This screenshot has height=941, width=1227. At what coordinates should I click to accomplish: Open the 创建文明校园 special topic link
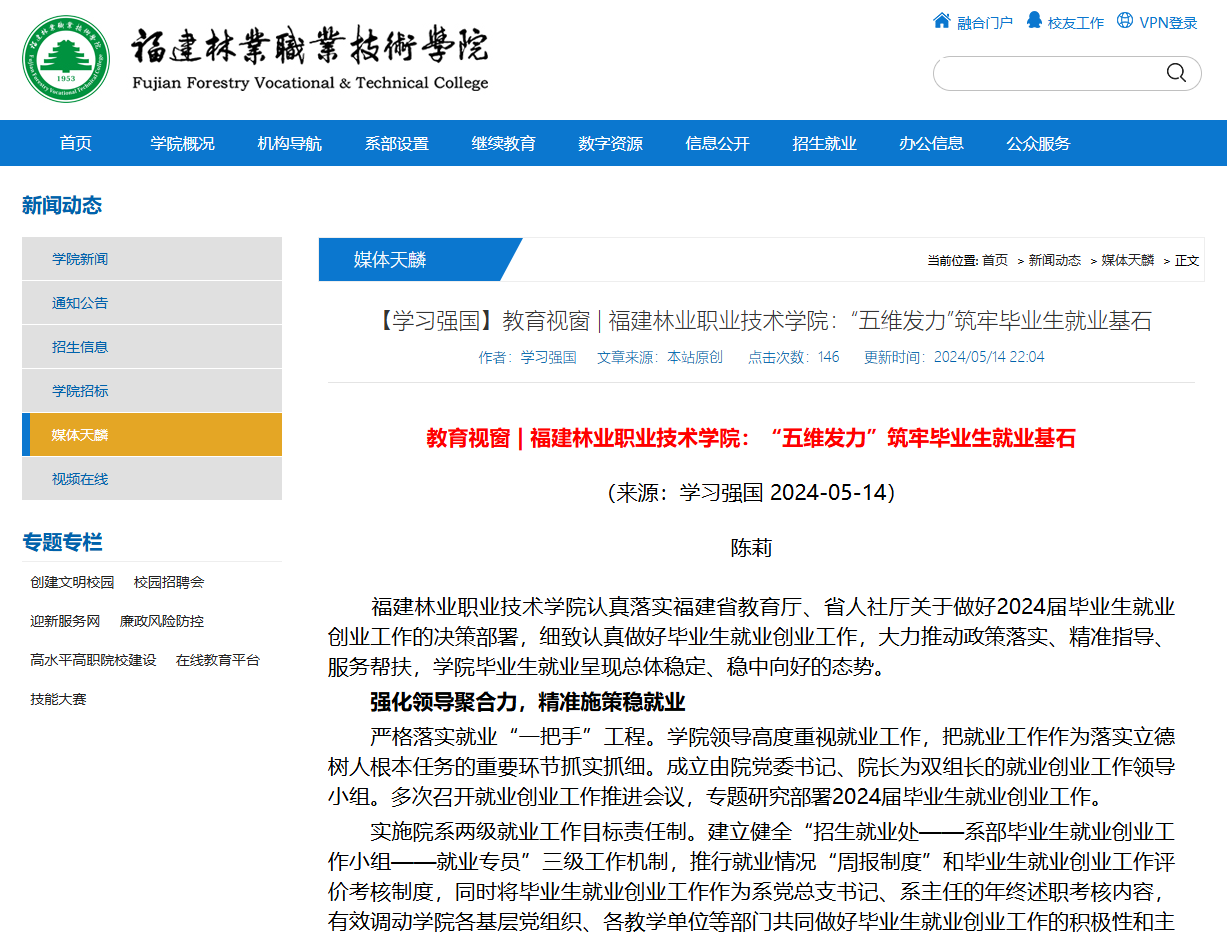click(x=72, y=582)
